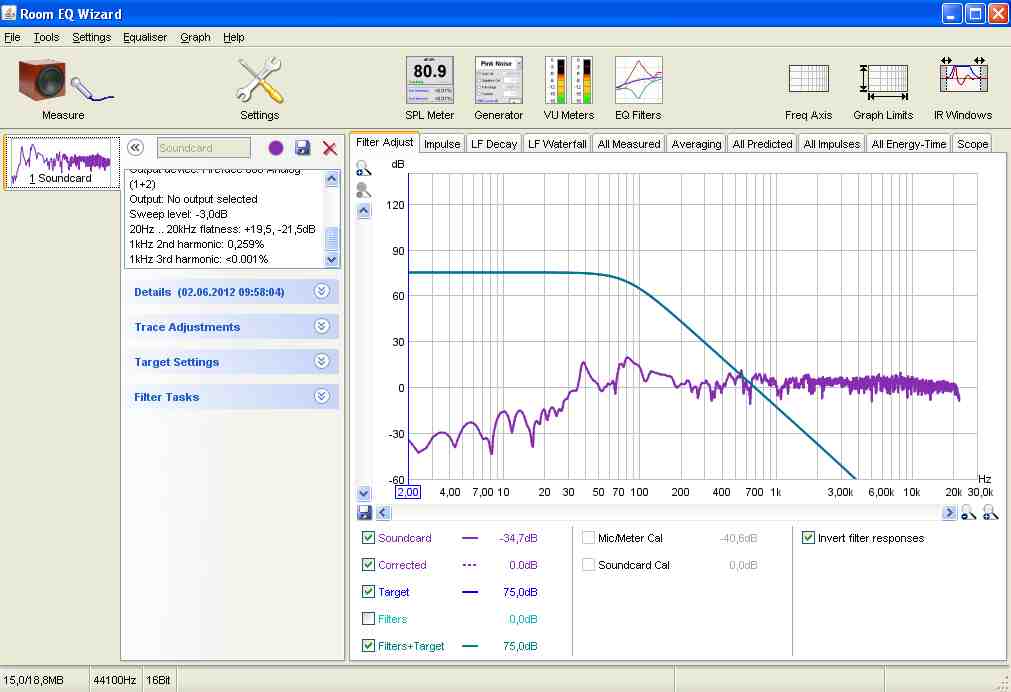Click the Soundcard purple line sample in legend

click(x=470, y=538)
